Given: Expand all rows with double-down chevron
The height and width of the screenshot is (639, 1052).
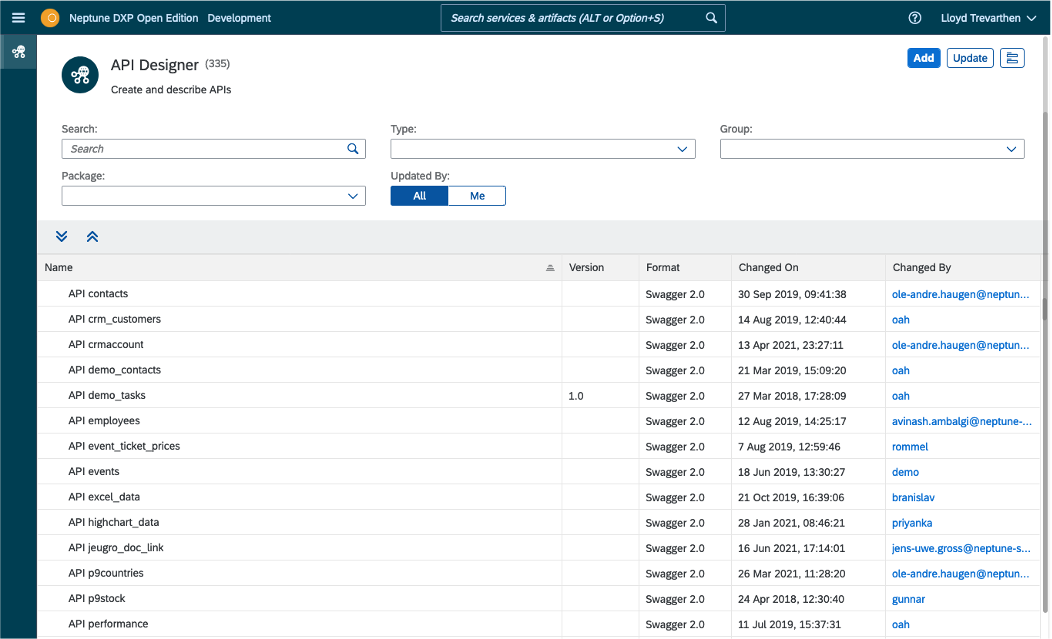Looking at the screenshot, I should click(x=62, y=237).
